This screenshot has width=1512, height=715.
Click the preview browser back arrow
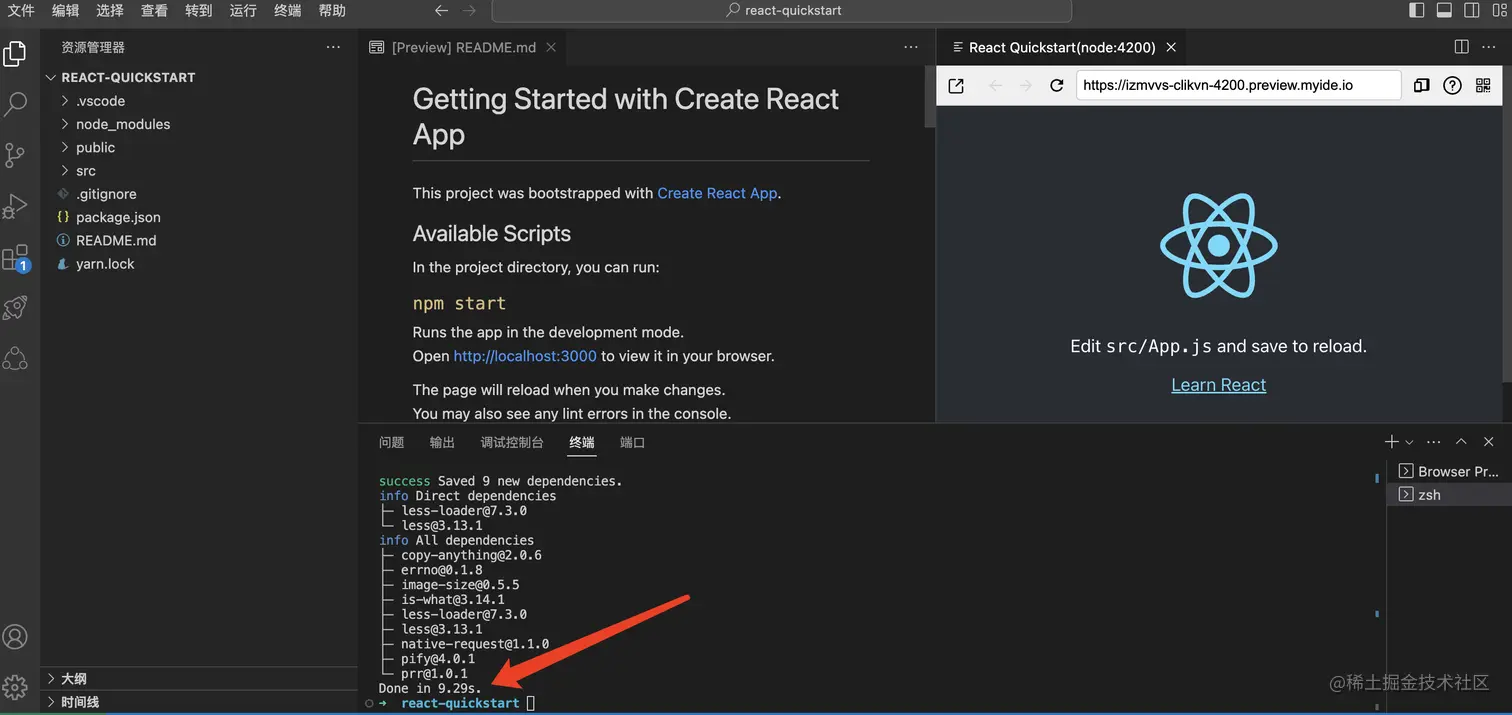point(995,86)
